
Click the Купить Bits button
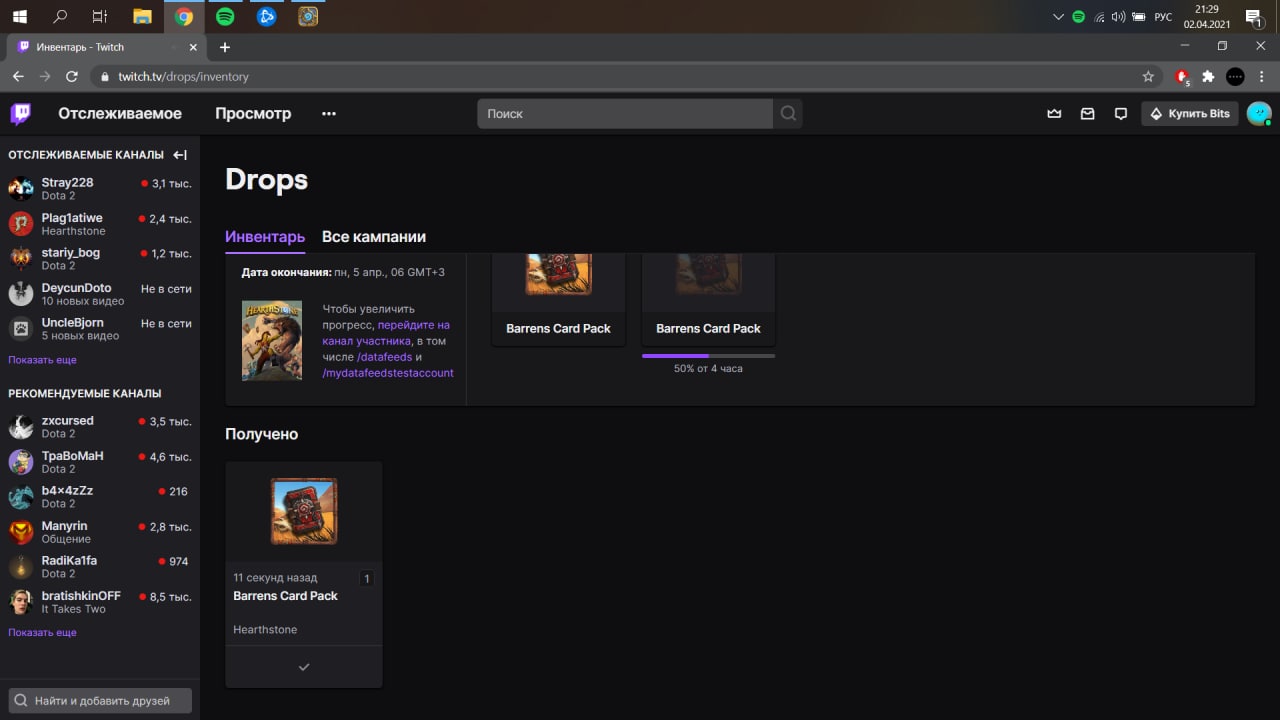[1190, 113]
